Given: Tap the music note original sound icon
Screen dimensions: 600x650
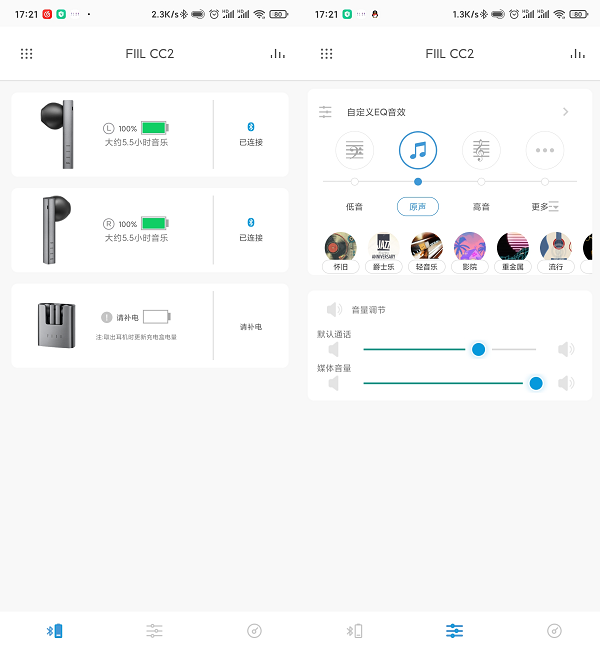Looking at the screenshot, I should click(418, 151).
